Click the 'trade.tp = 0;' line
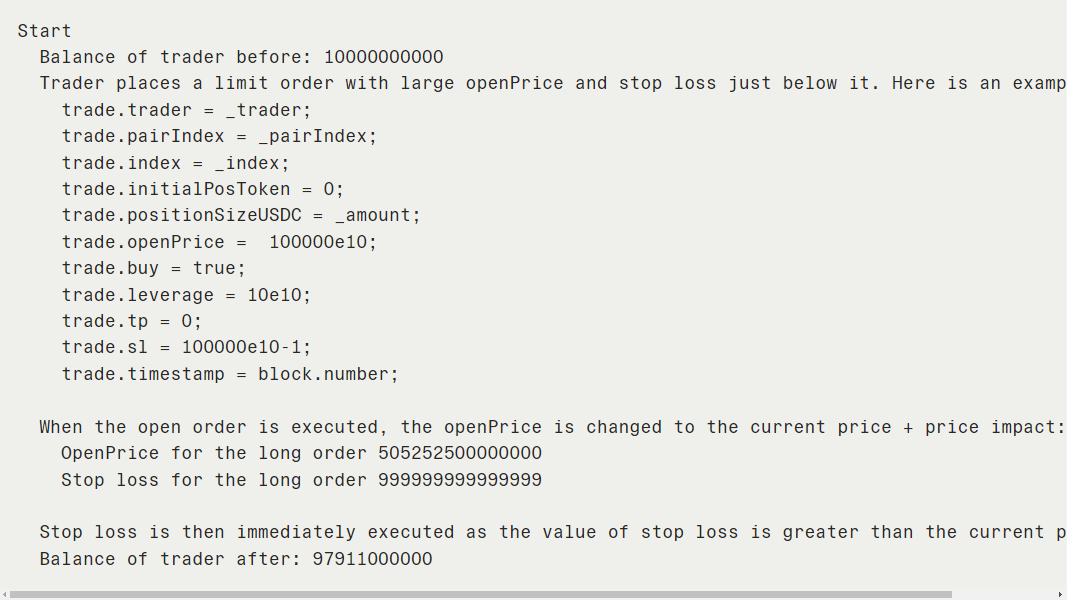This screenshot has height=600, width=1067. 132,321
